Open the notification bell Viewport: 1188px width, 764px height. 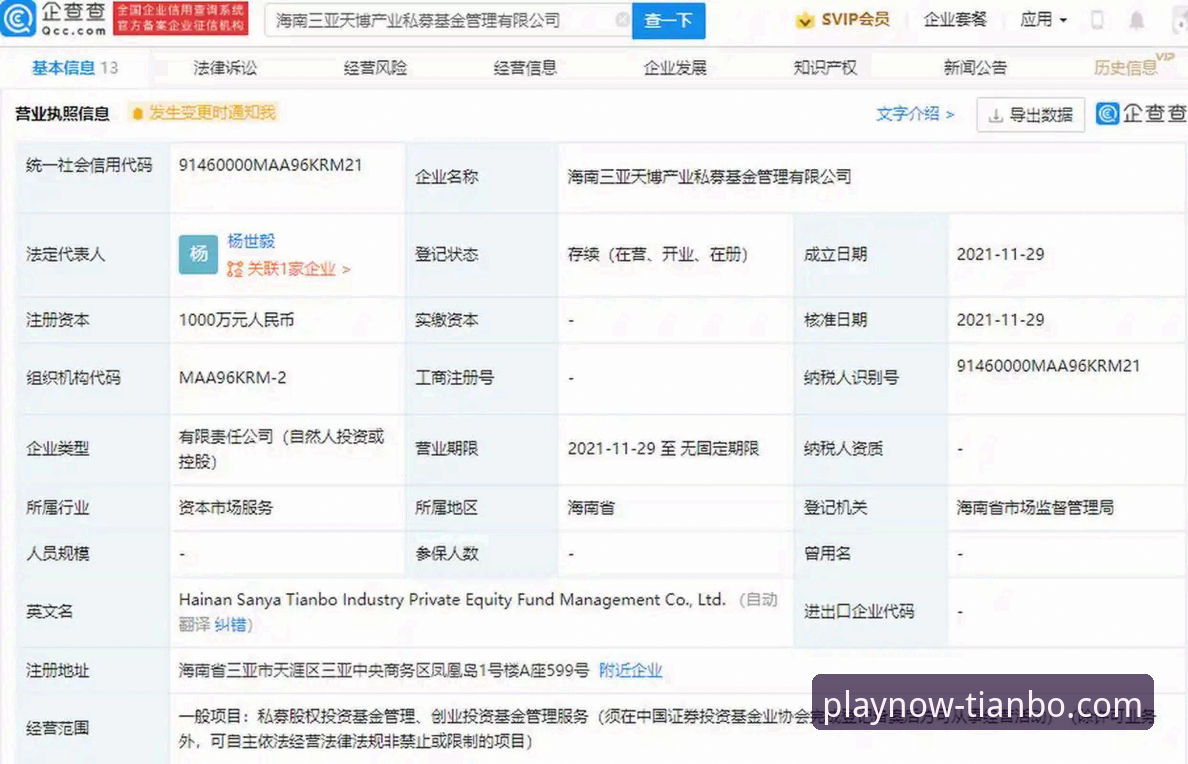tap(1136, 20)
